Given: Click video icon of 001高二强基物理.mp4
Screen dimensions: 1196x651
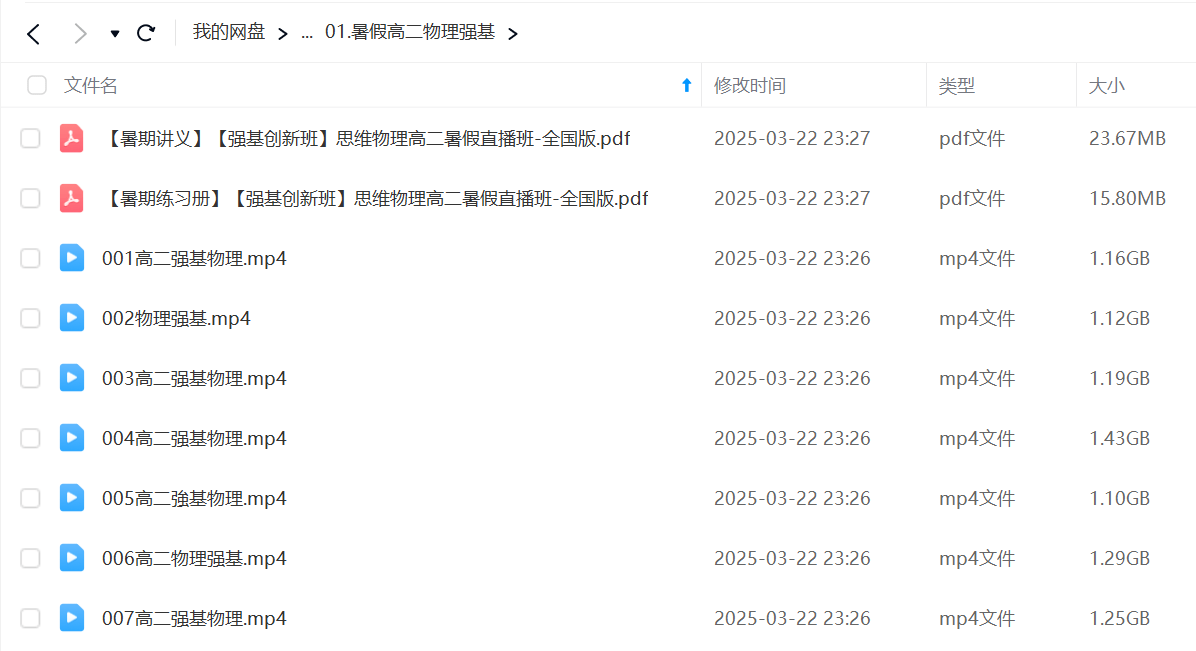Looking at the screenshot, I should (72, 258).
